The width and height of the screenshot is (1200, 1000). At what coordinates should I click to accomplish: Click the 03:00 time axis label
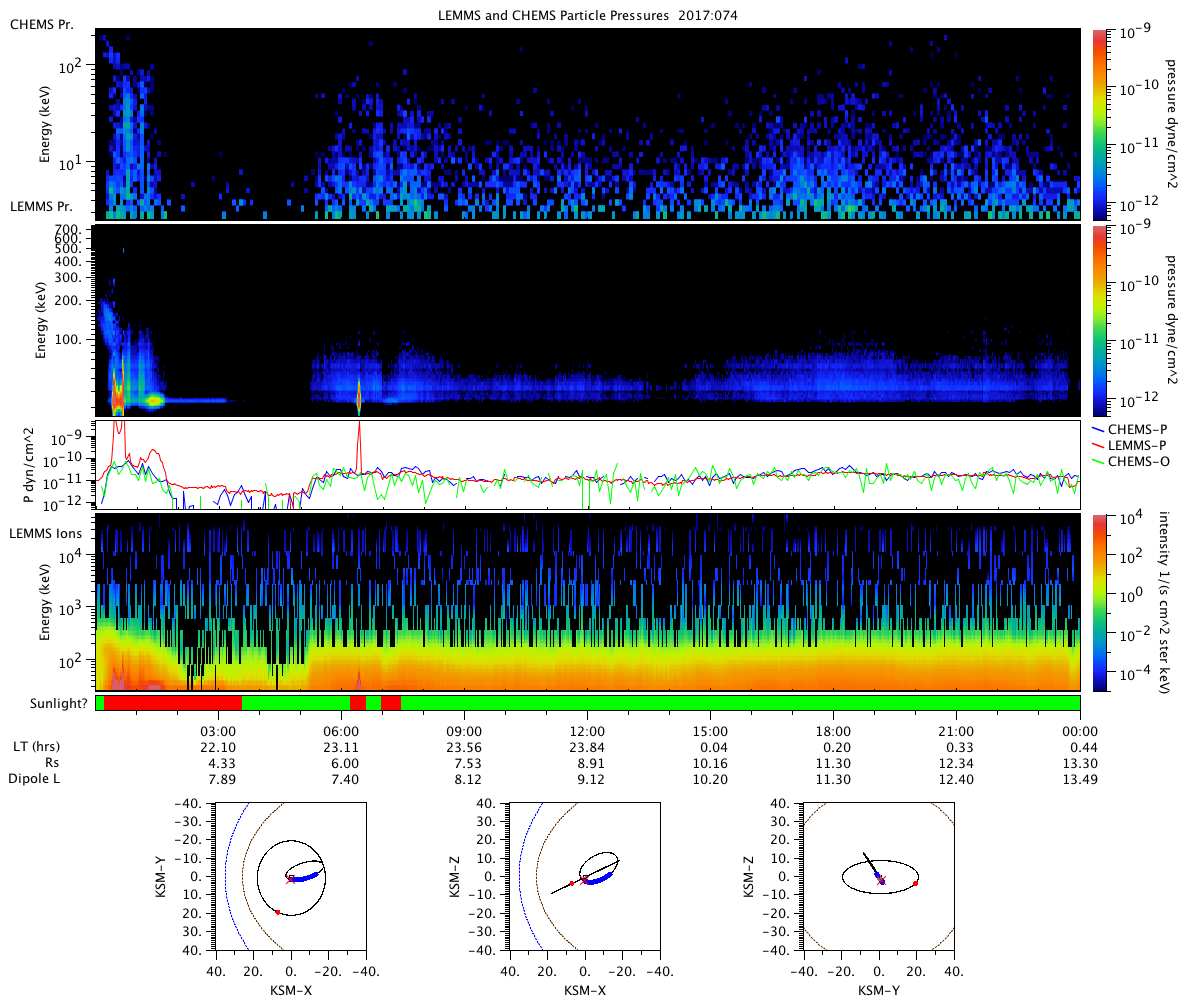point(218,732)
